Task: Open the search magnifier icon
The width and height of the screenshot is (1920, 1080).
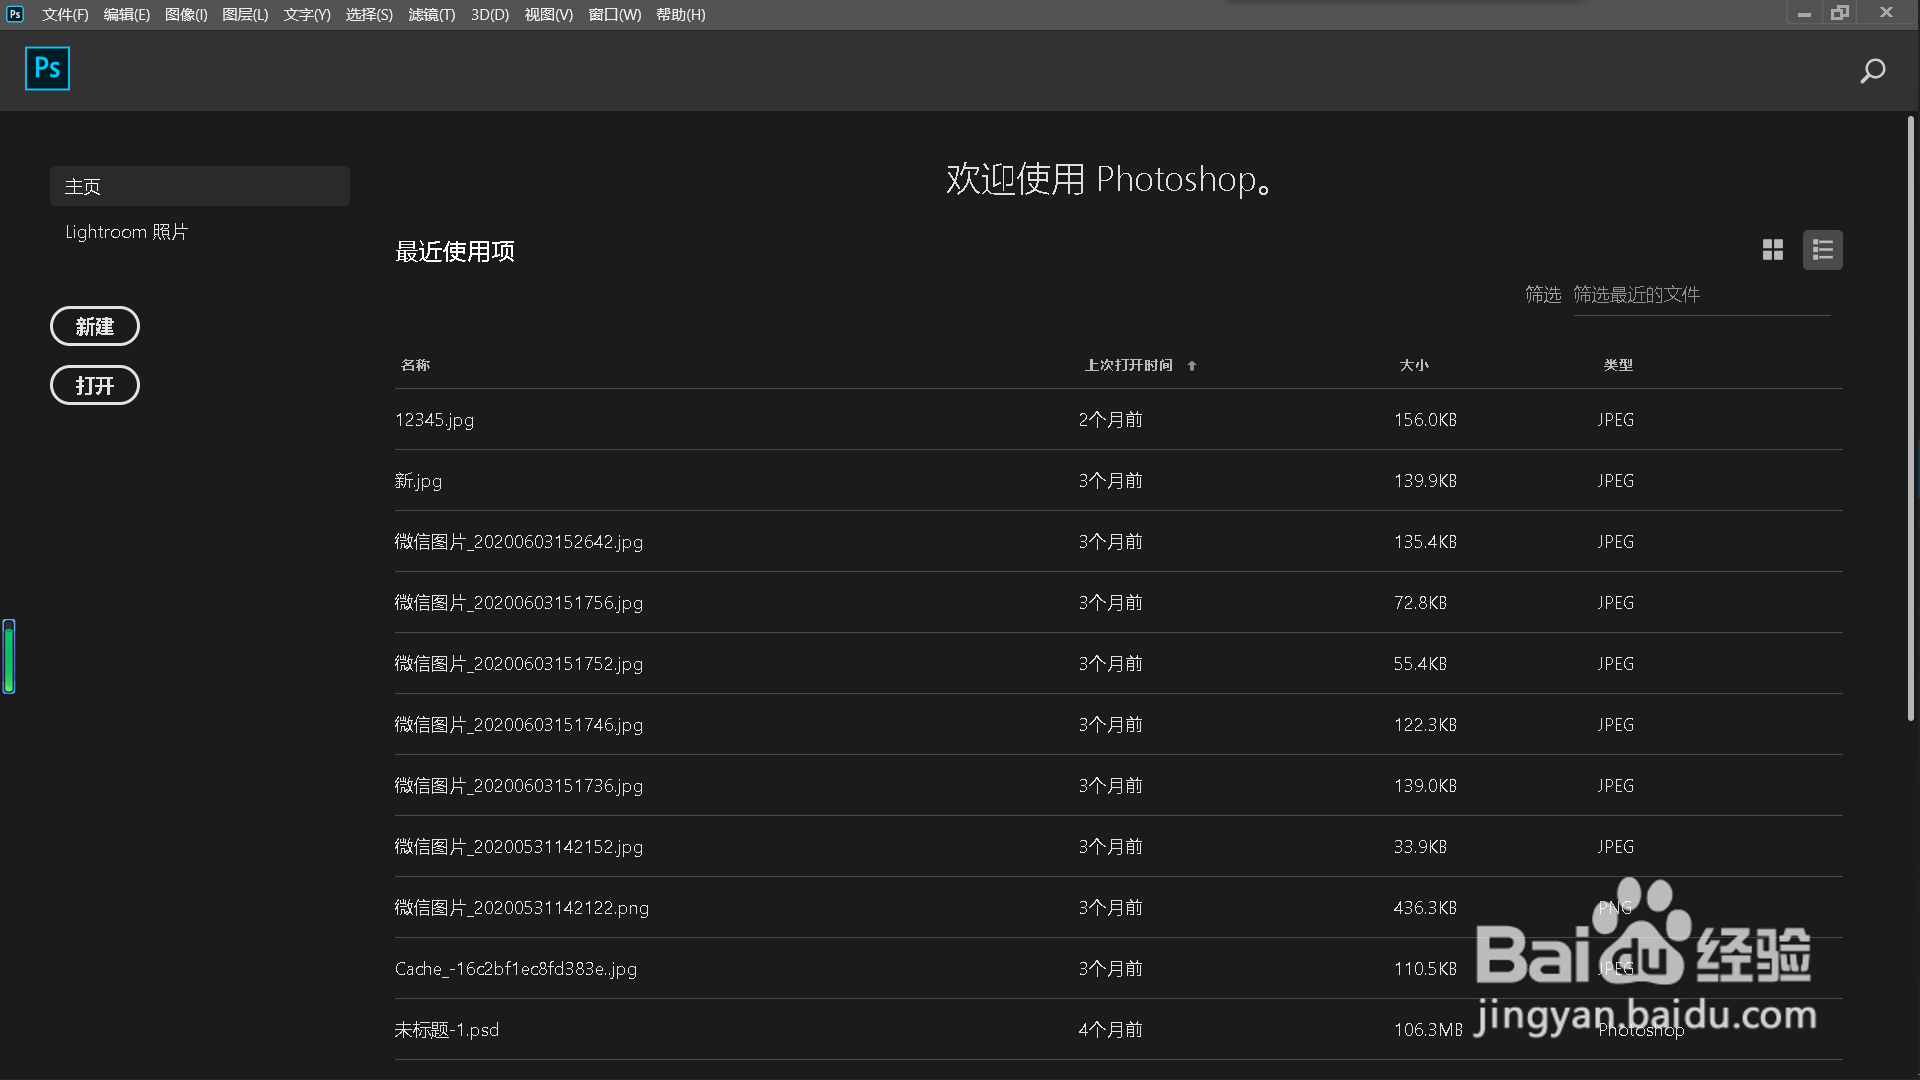Action: (1873, 70)
